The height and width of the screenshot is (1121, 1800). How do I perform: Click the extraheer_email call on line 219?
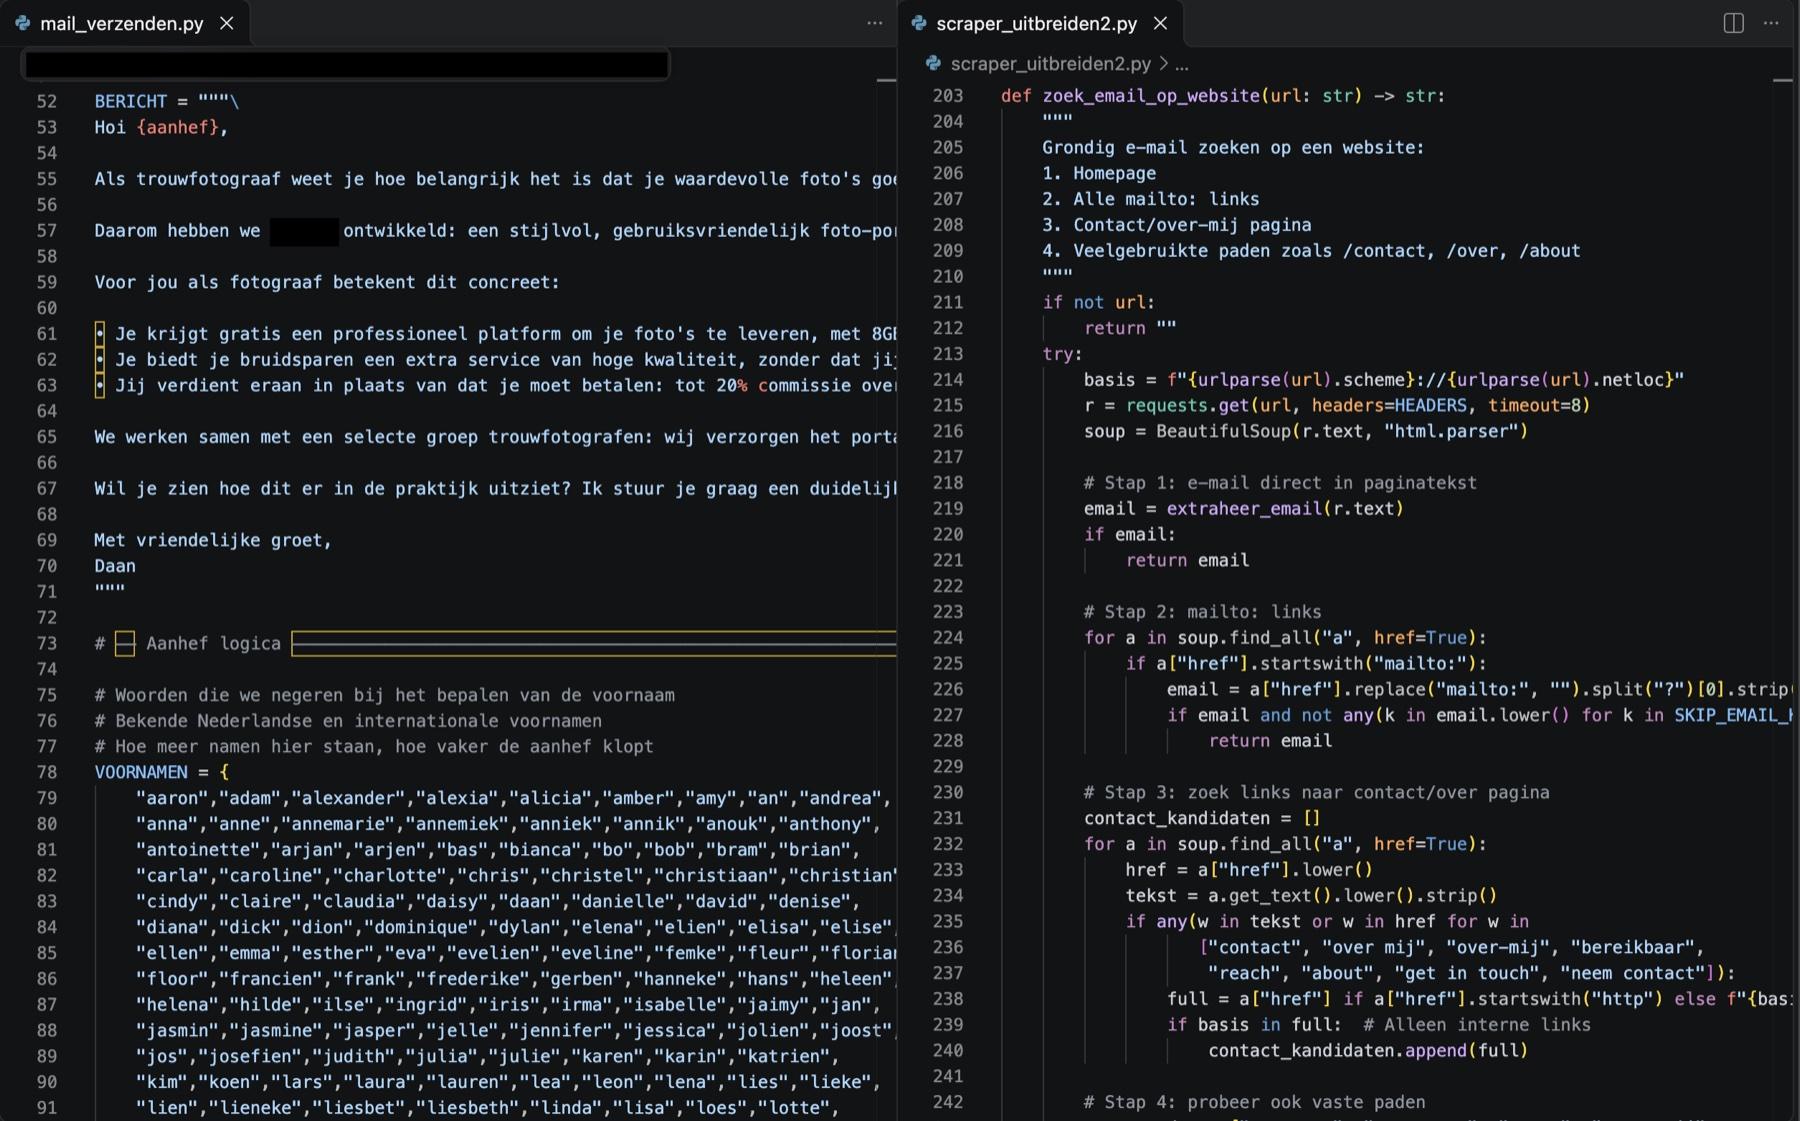click(1244, 509)
